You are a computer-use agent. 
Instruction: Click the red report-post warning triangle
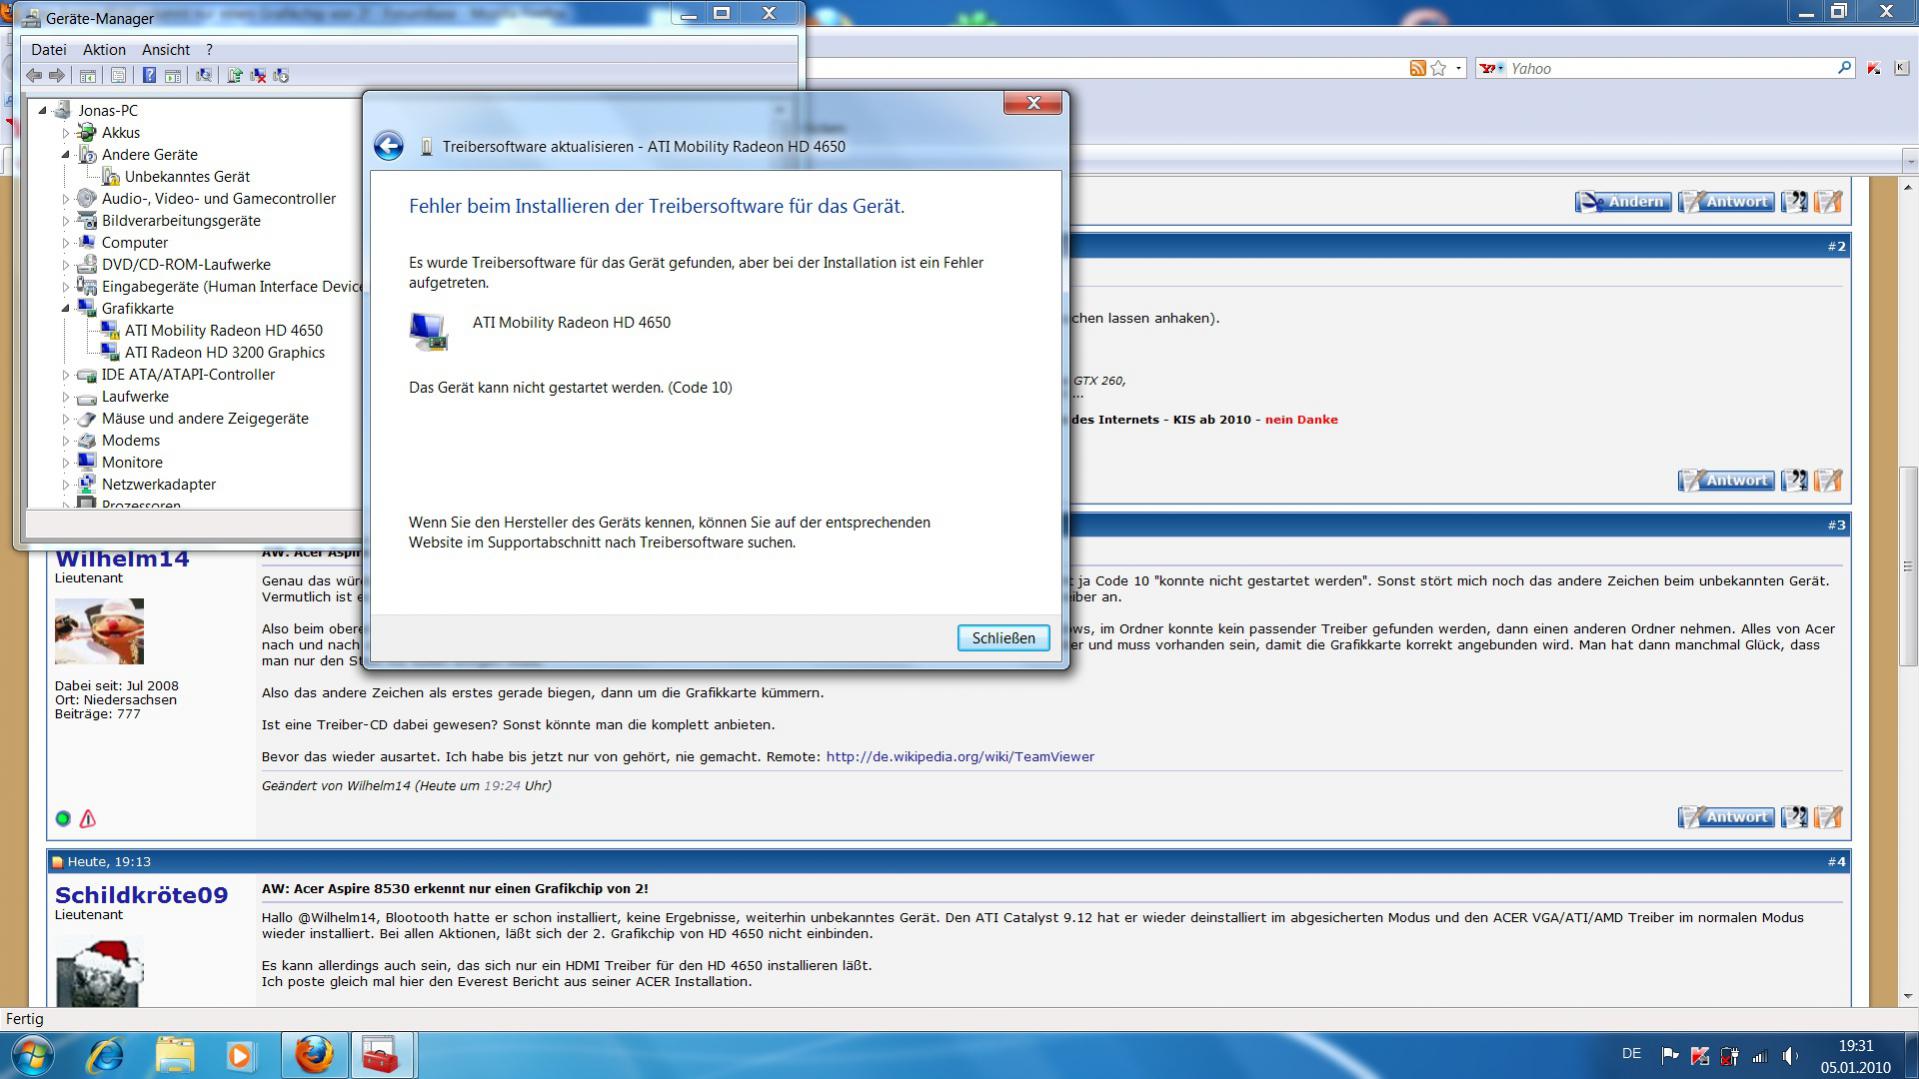pyautogui.click(x=88, y=819)
